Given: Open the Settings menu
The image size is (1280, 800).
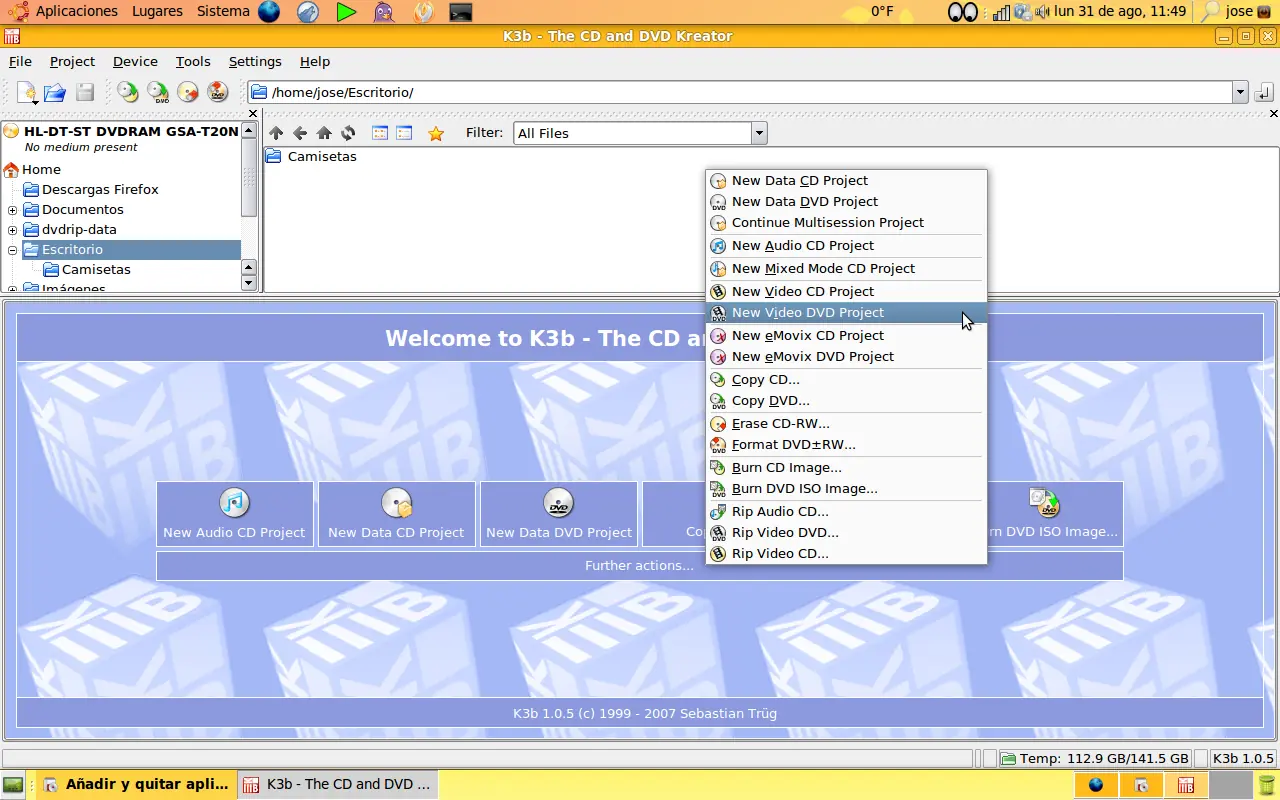Looking at the screenshot, I should click(255, 62).
